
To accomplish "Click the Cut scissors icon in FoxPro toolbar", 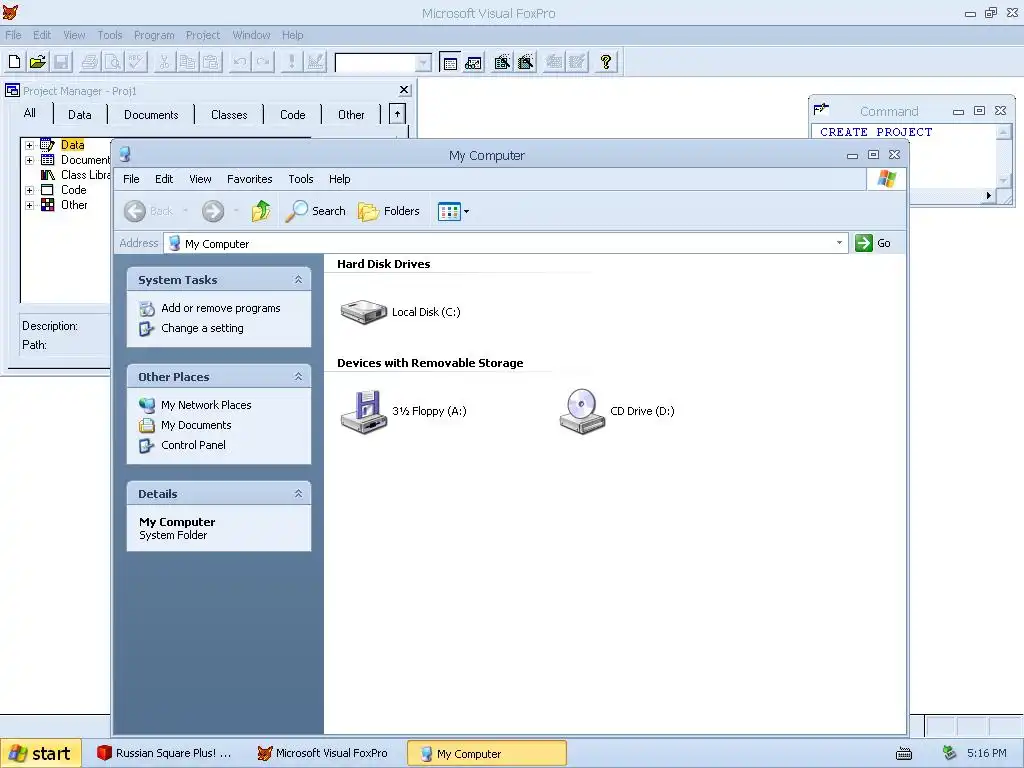I will (164, 62).
